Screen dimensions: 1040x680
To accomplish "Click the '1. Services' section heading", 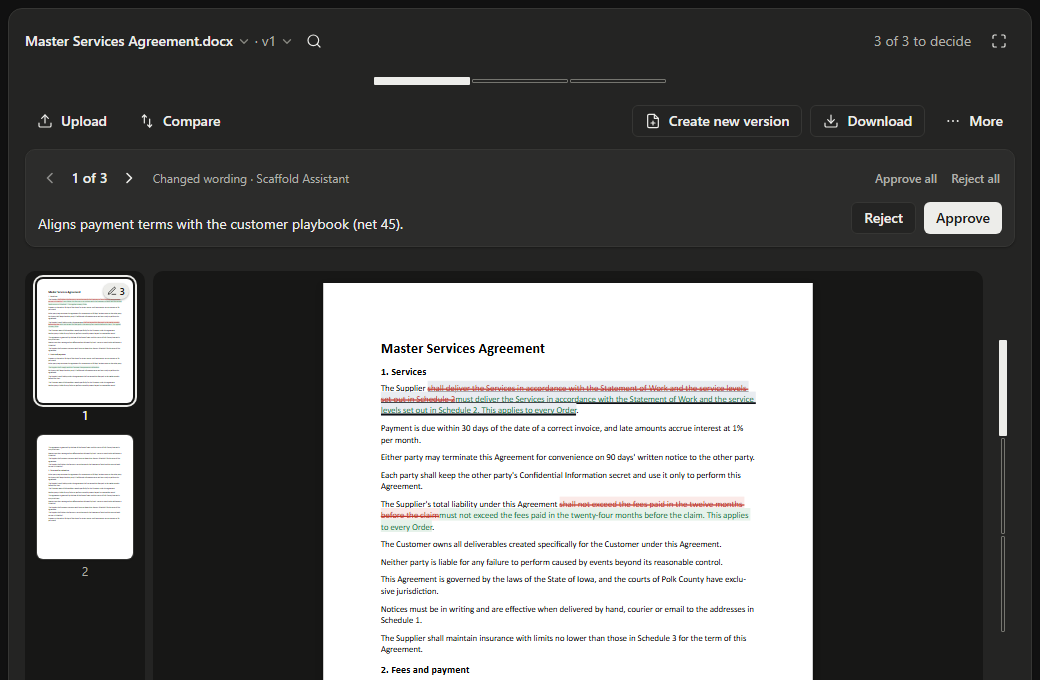I will (403, 372).
